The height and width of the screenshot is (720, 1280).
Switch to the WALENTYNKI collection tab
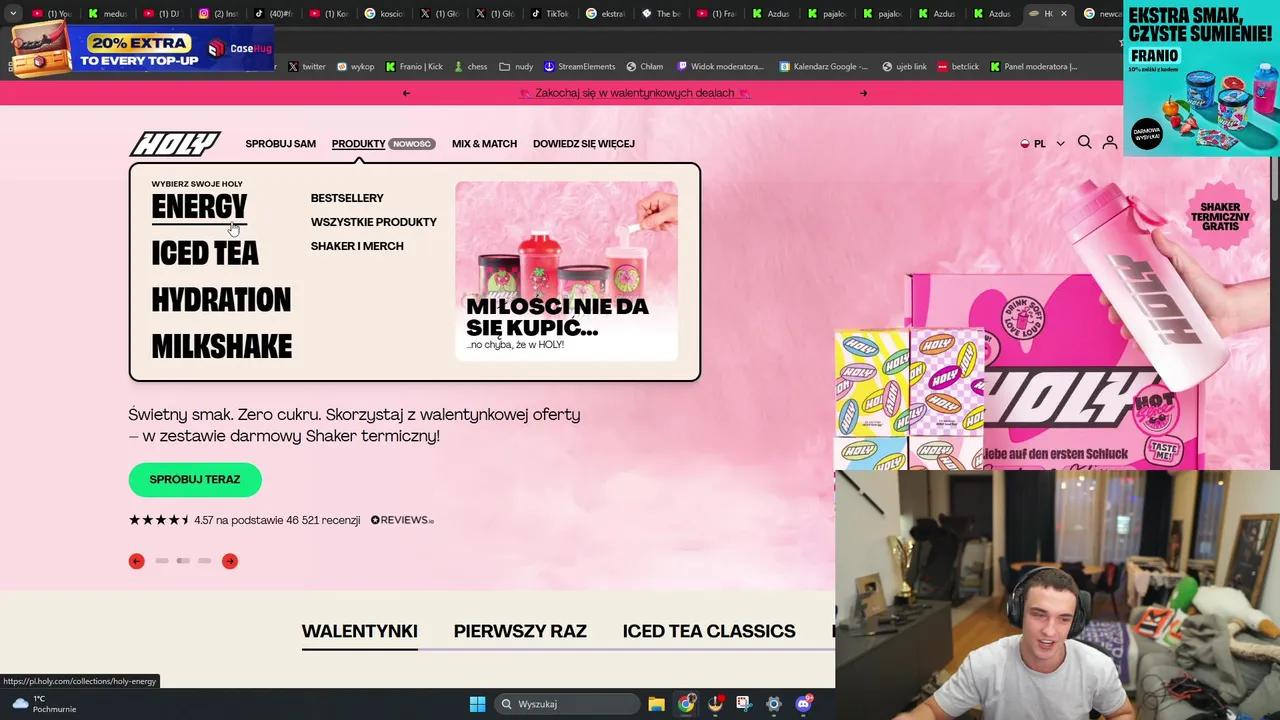360,631
